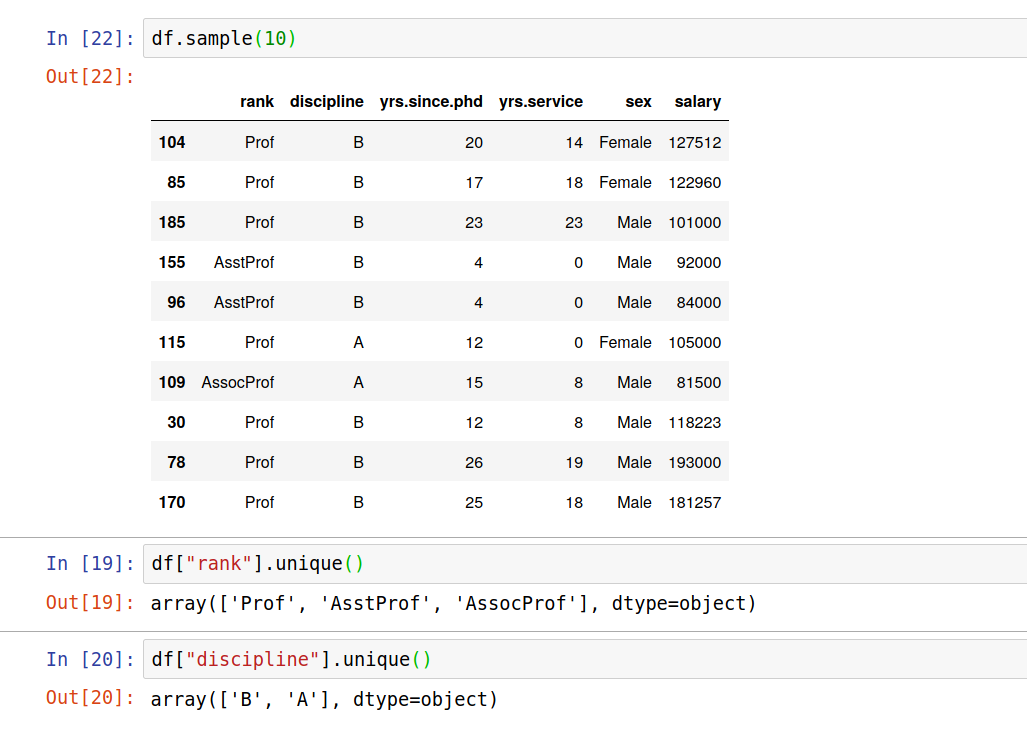Click the yrs.since.phd column header
The image size is (1027, 729).
pyautogui.click(x=430, y=101)
